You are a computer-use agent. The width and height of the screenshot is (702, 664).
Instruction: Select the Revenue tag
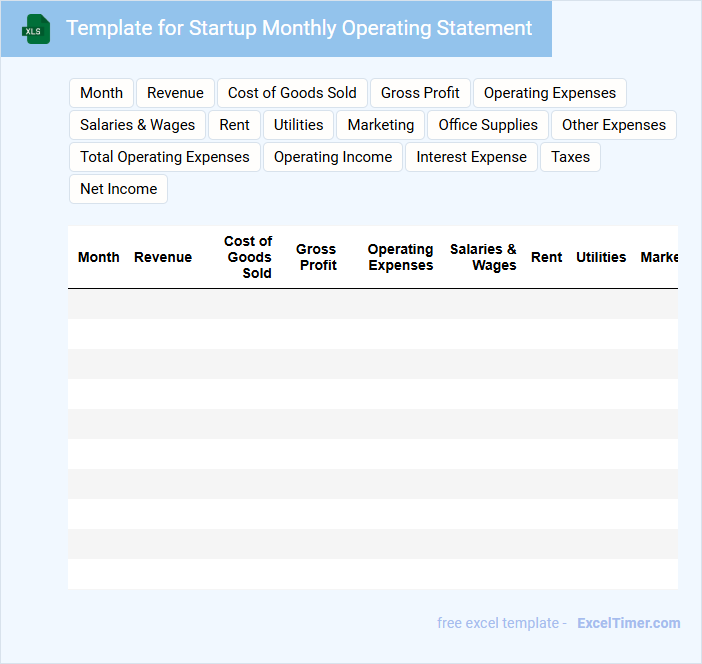[176, 93]
